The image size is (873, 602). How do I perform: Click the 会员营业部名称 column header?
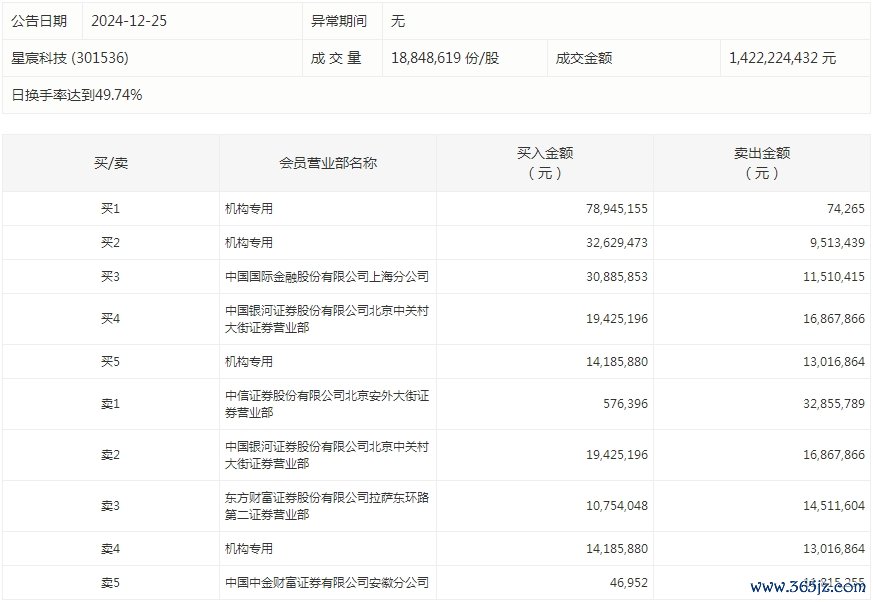(x=328, y=163)
